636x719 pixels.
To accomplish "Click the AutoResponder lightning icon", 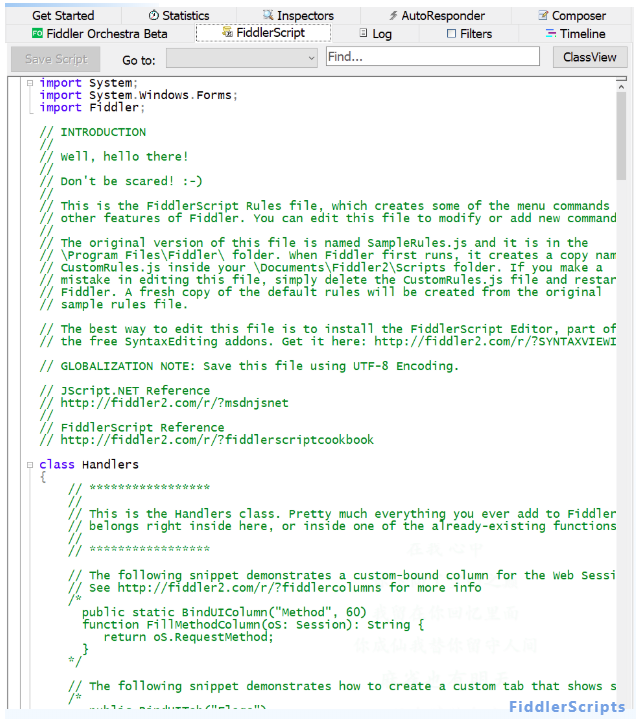I will tap(393, 16).
